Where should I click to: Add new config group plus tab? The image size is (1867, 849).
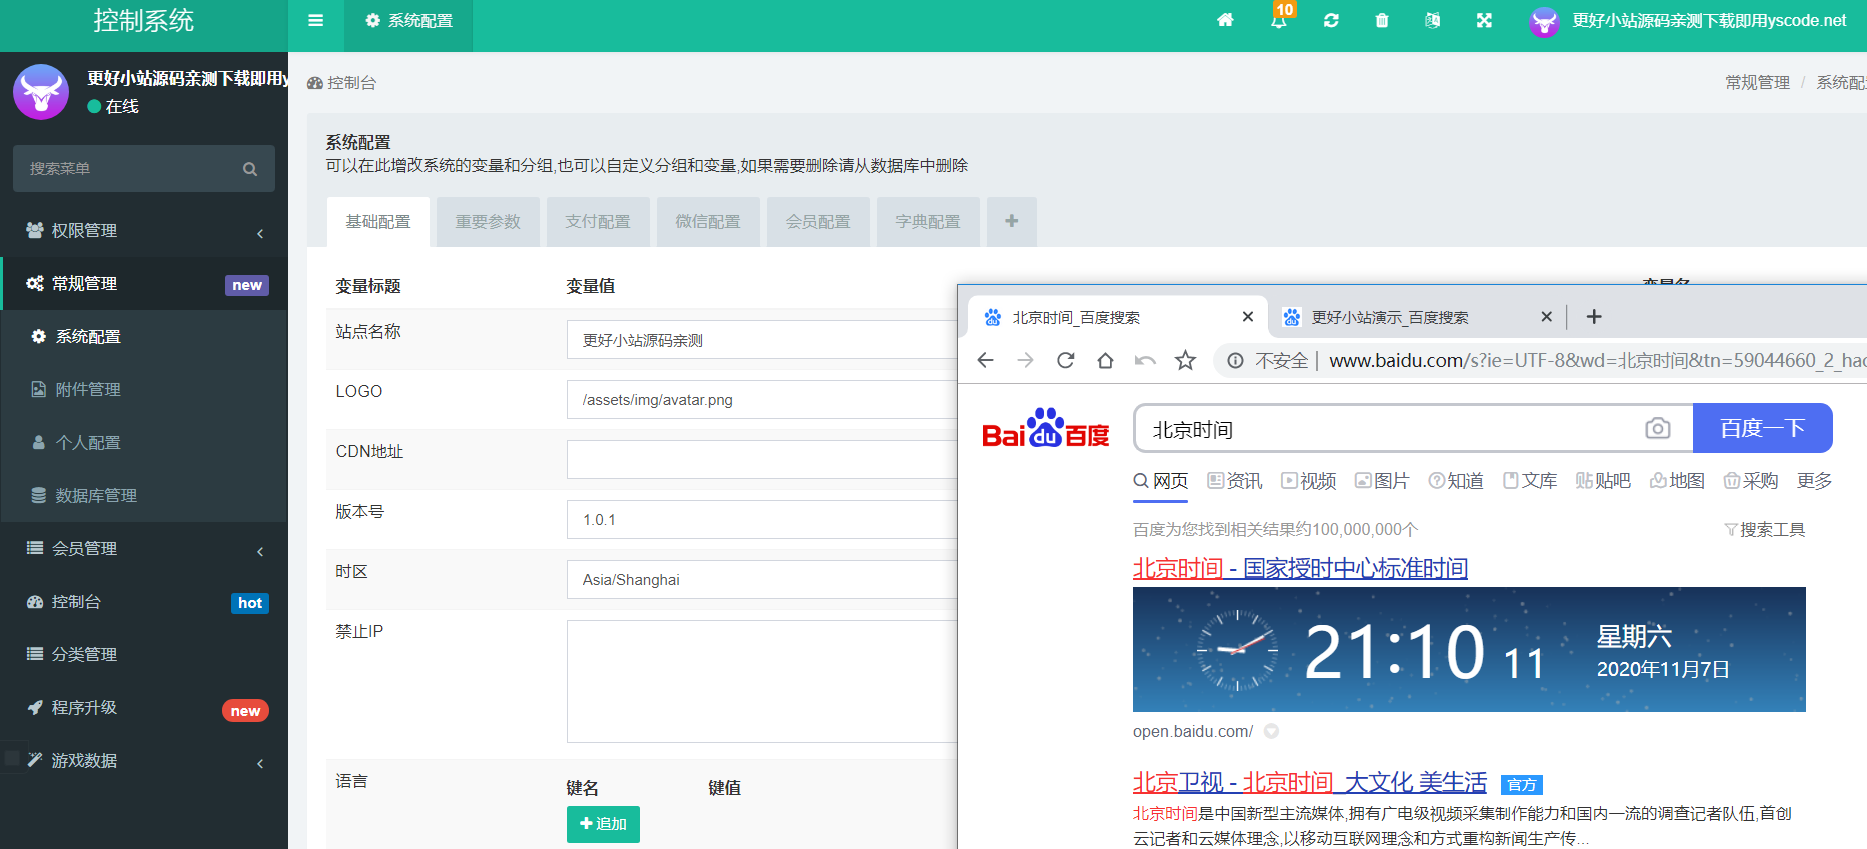(1012, 222)
